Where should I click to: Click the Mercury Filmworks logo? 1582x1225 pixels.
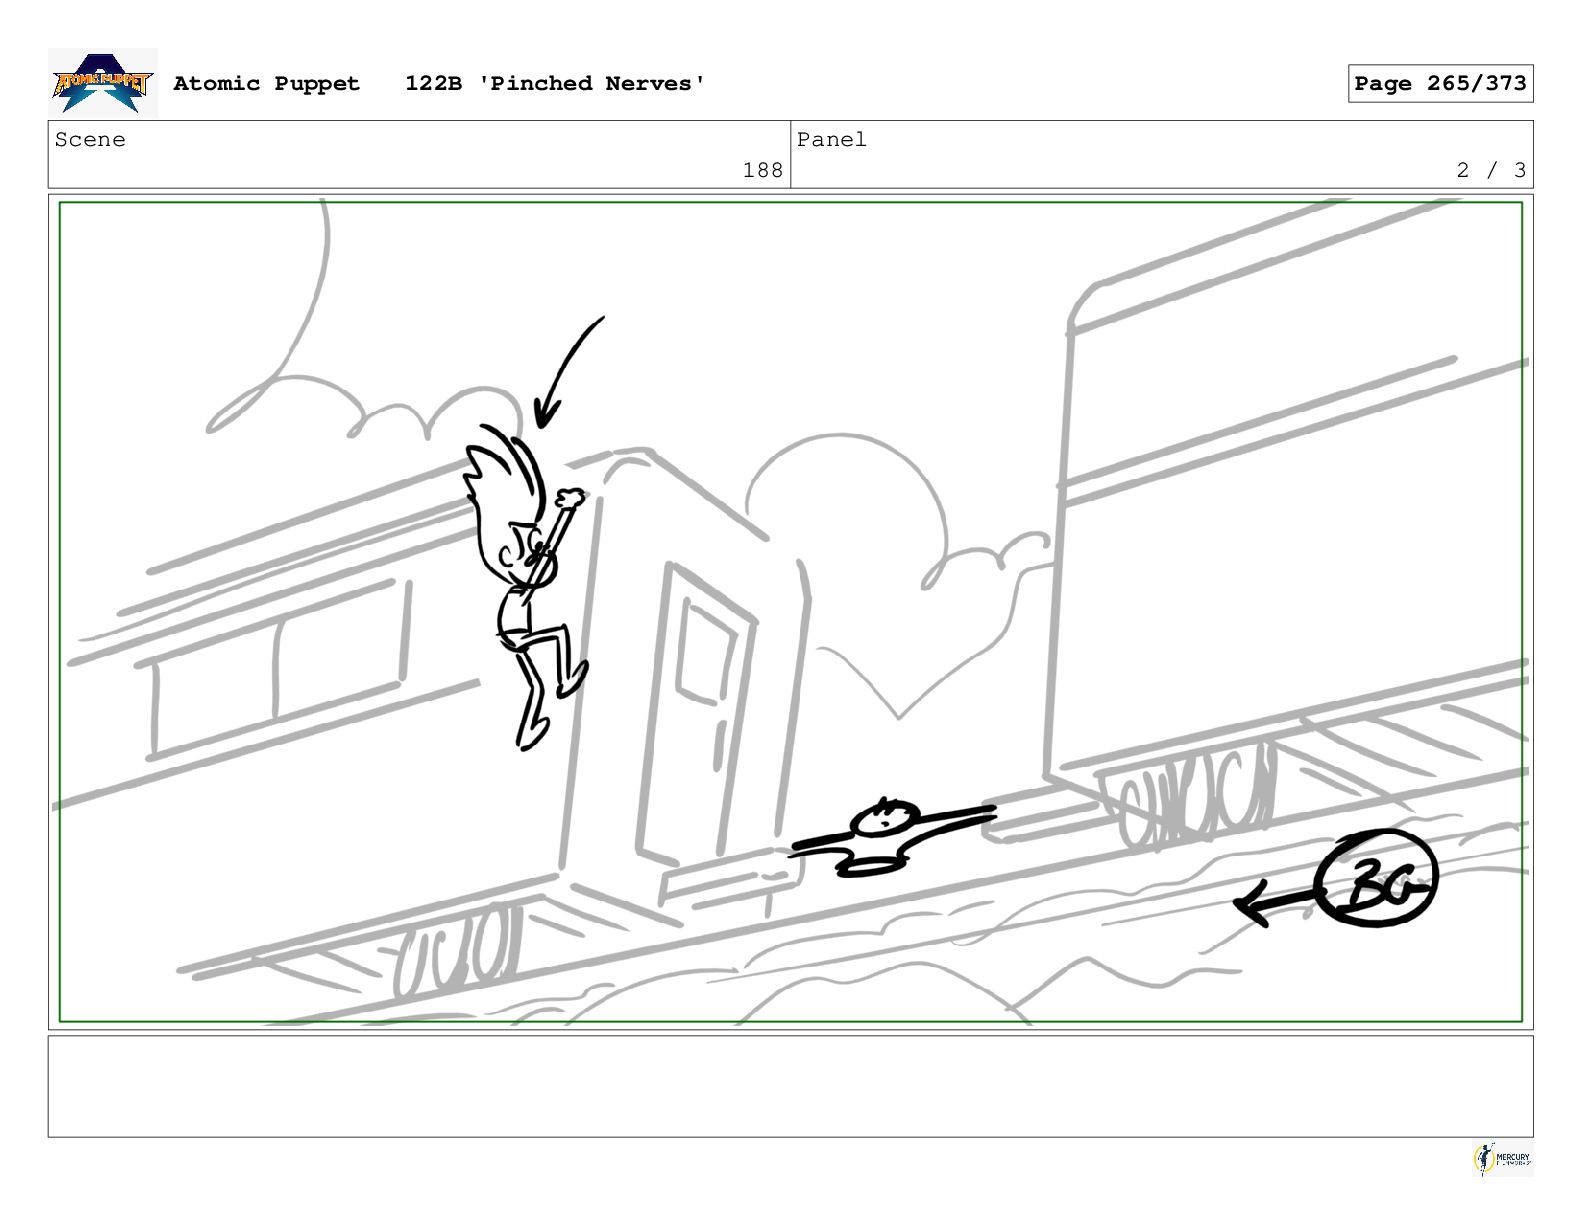[1502, 1159]
